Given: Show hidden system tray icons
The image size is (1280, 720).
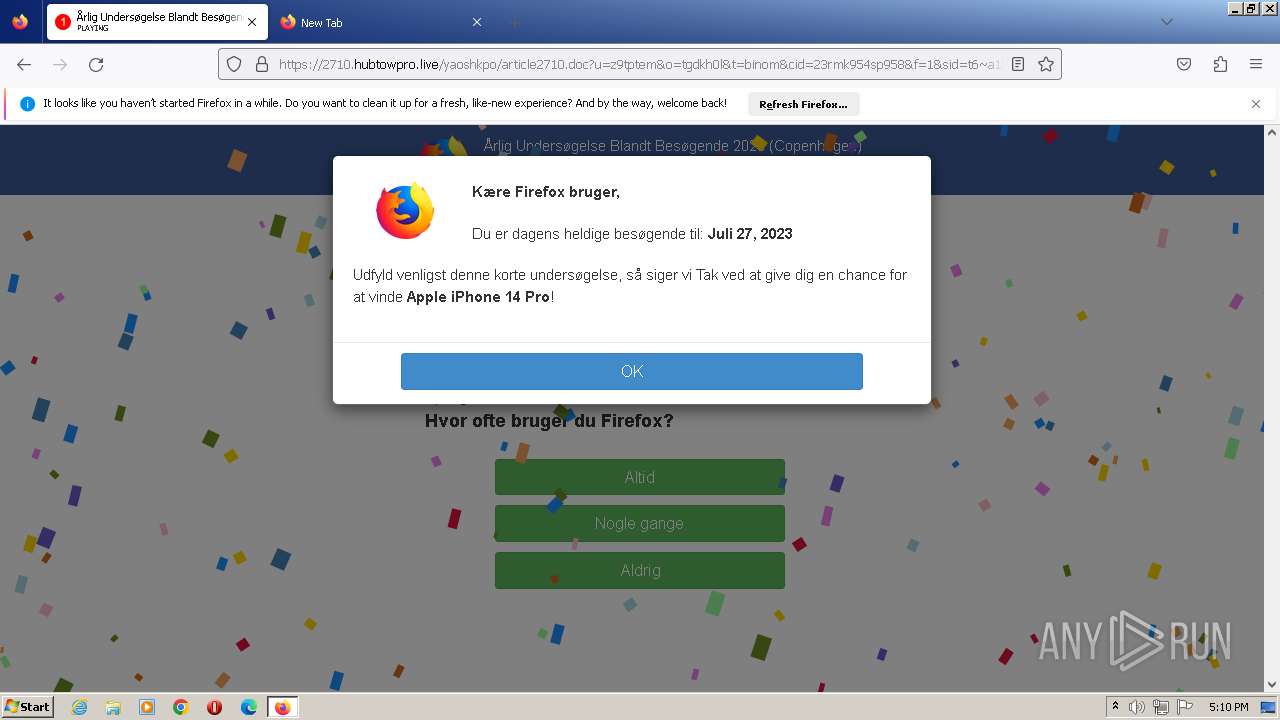Looking at the screenshot, I should click(1116, 707).
